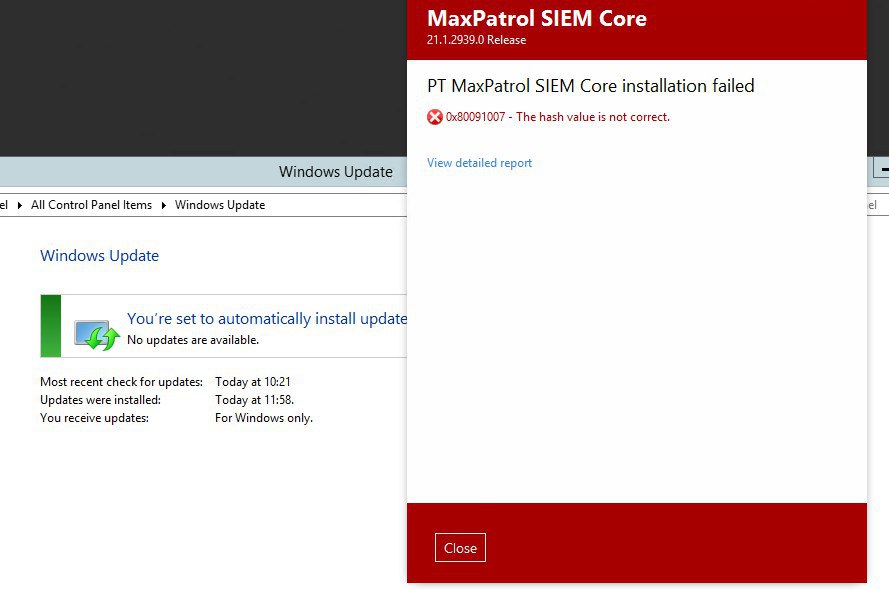This screenshot has height=590, width=889.
Task: Click the green status bar in Windows Update
Action: coord(50,326)
